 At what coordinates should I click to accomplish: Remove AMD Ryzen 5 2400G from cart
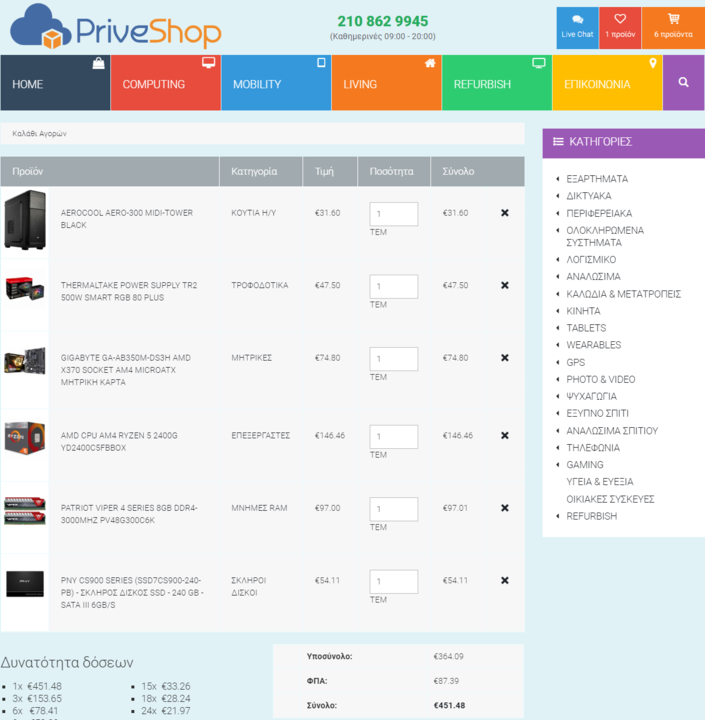coord(505,435)
